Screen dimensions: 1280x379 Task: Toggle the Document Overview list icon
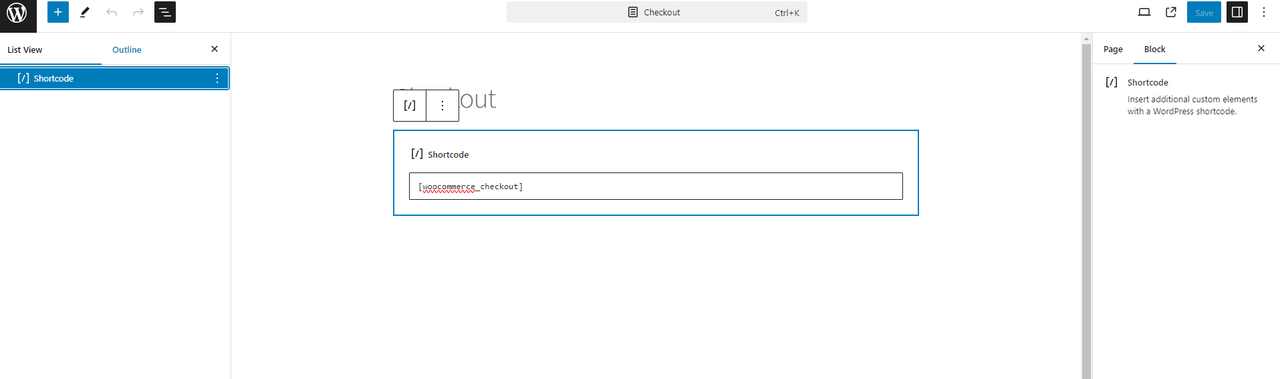point(165,13)
